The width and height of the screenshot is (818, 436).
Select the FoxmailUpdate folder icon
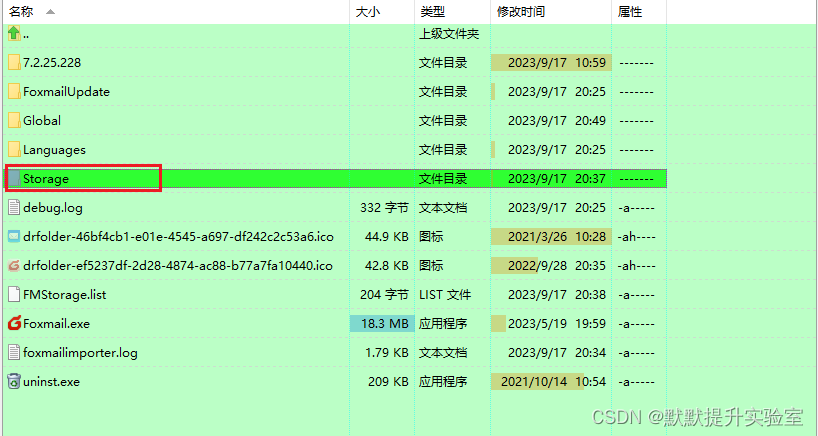click(14, 92)
